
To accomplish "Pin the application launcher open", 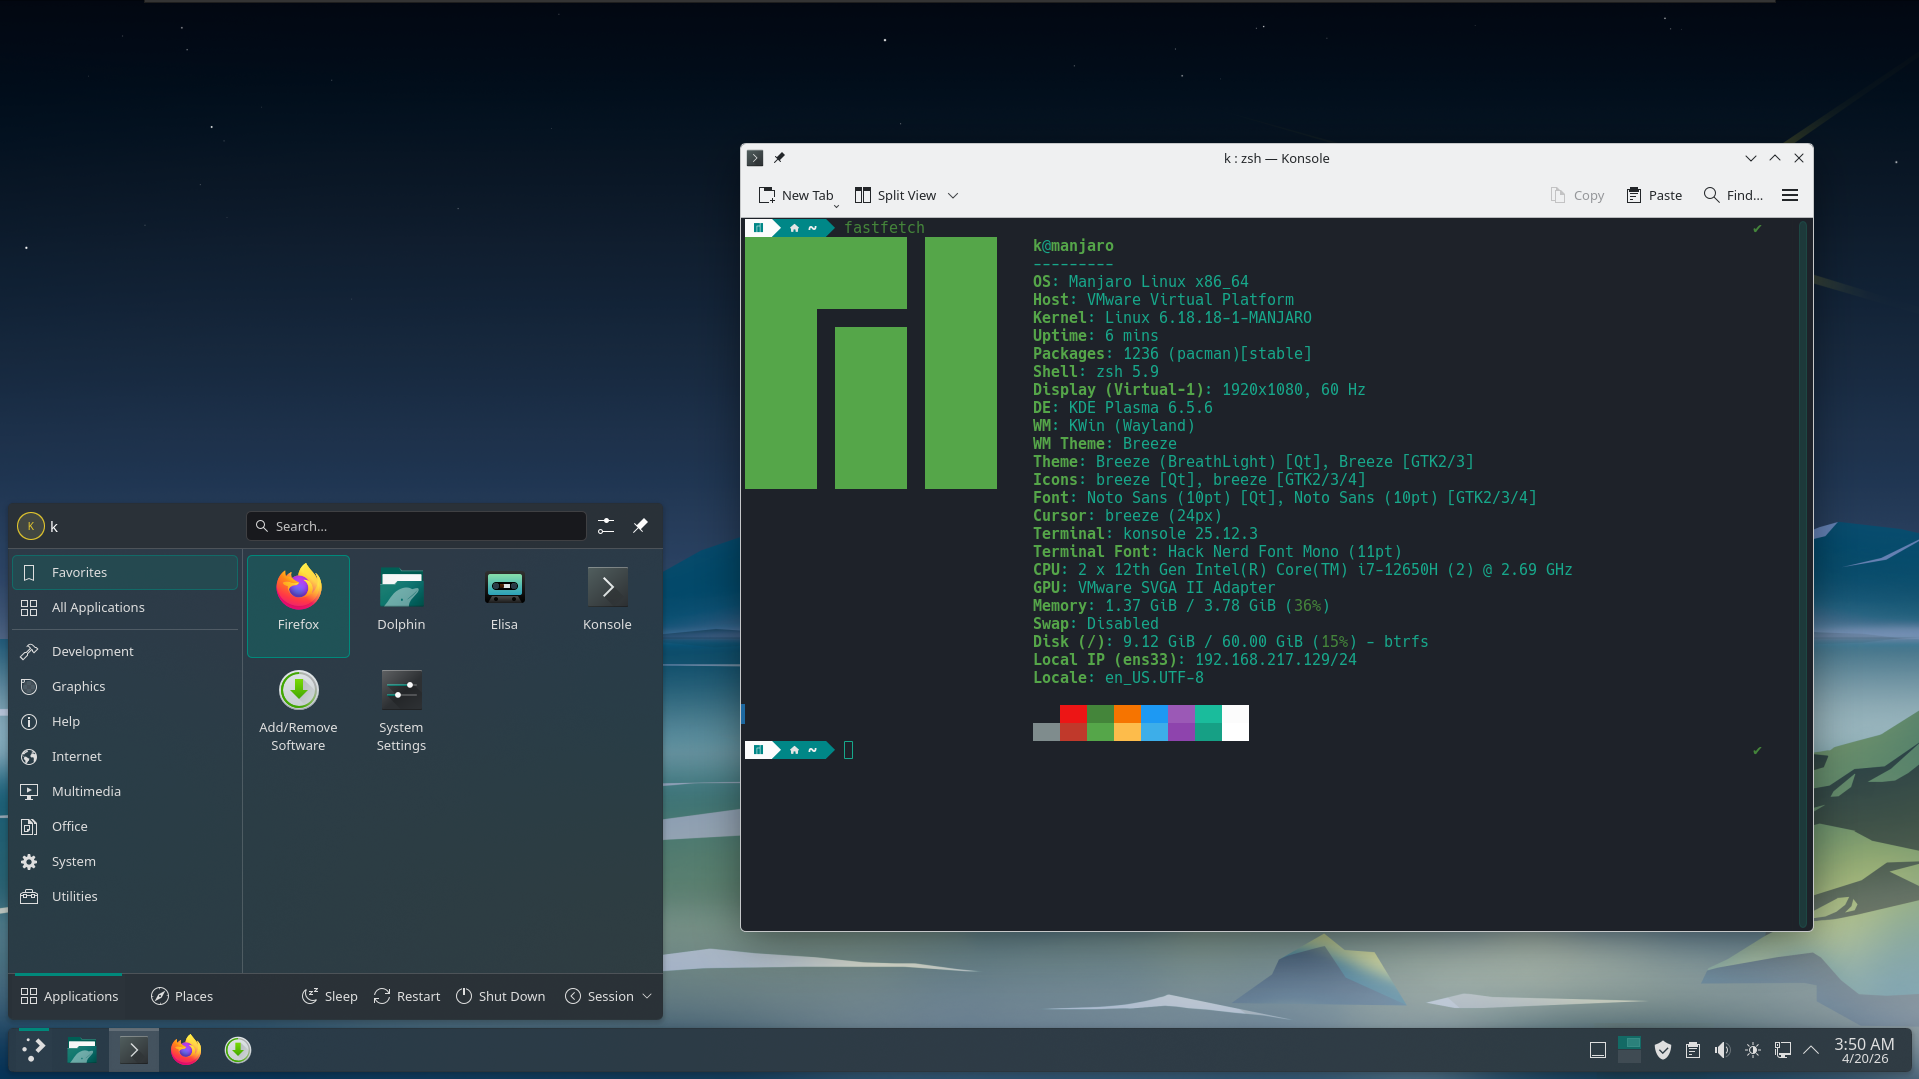I will pos(640,526).
